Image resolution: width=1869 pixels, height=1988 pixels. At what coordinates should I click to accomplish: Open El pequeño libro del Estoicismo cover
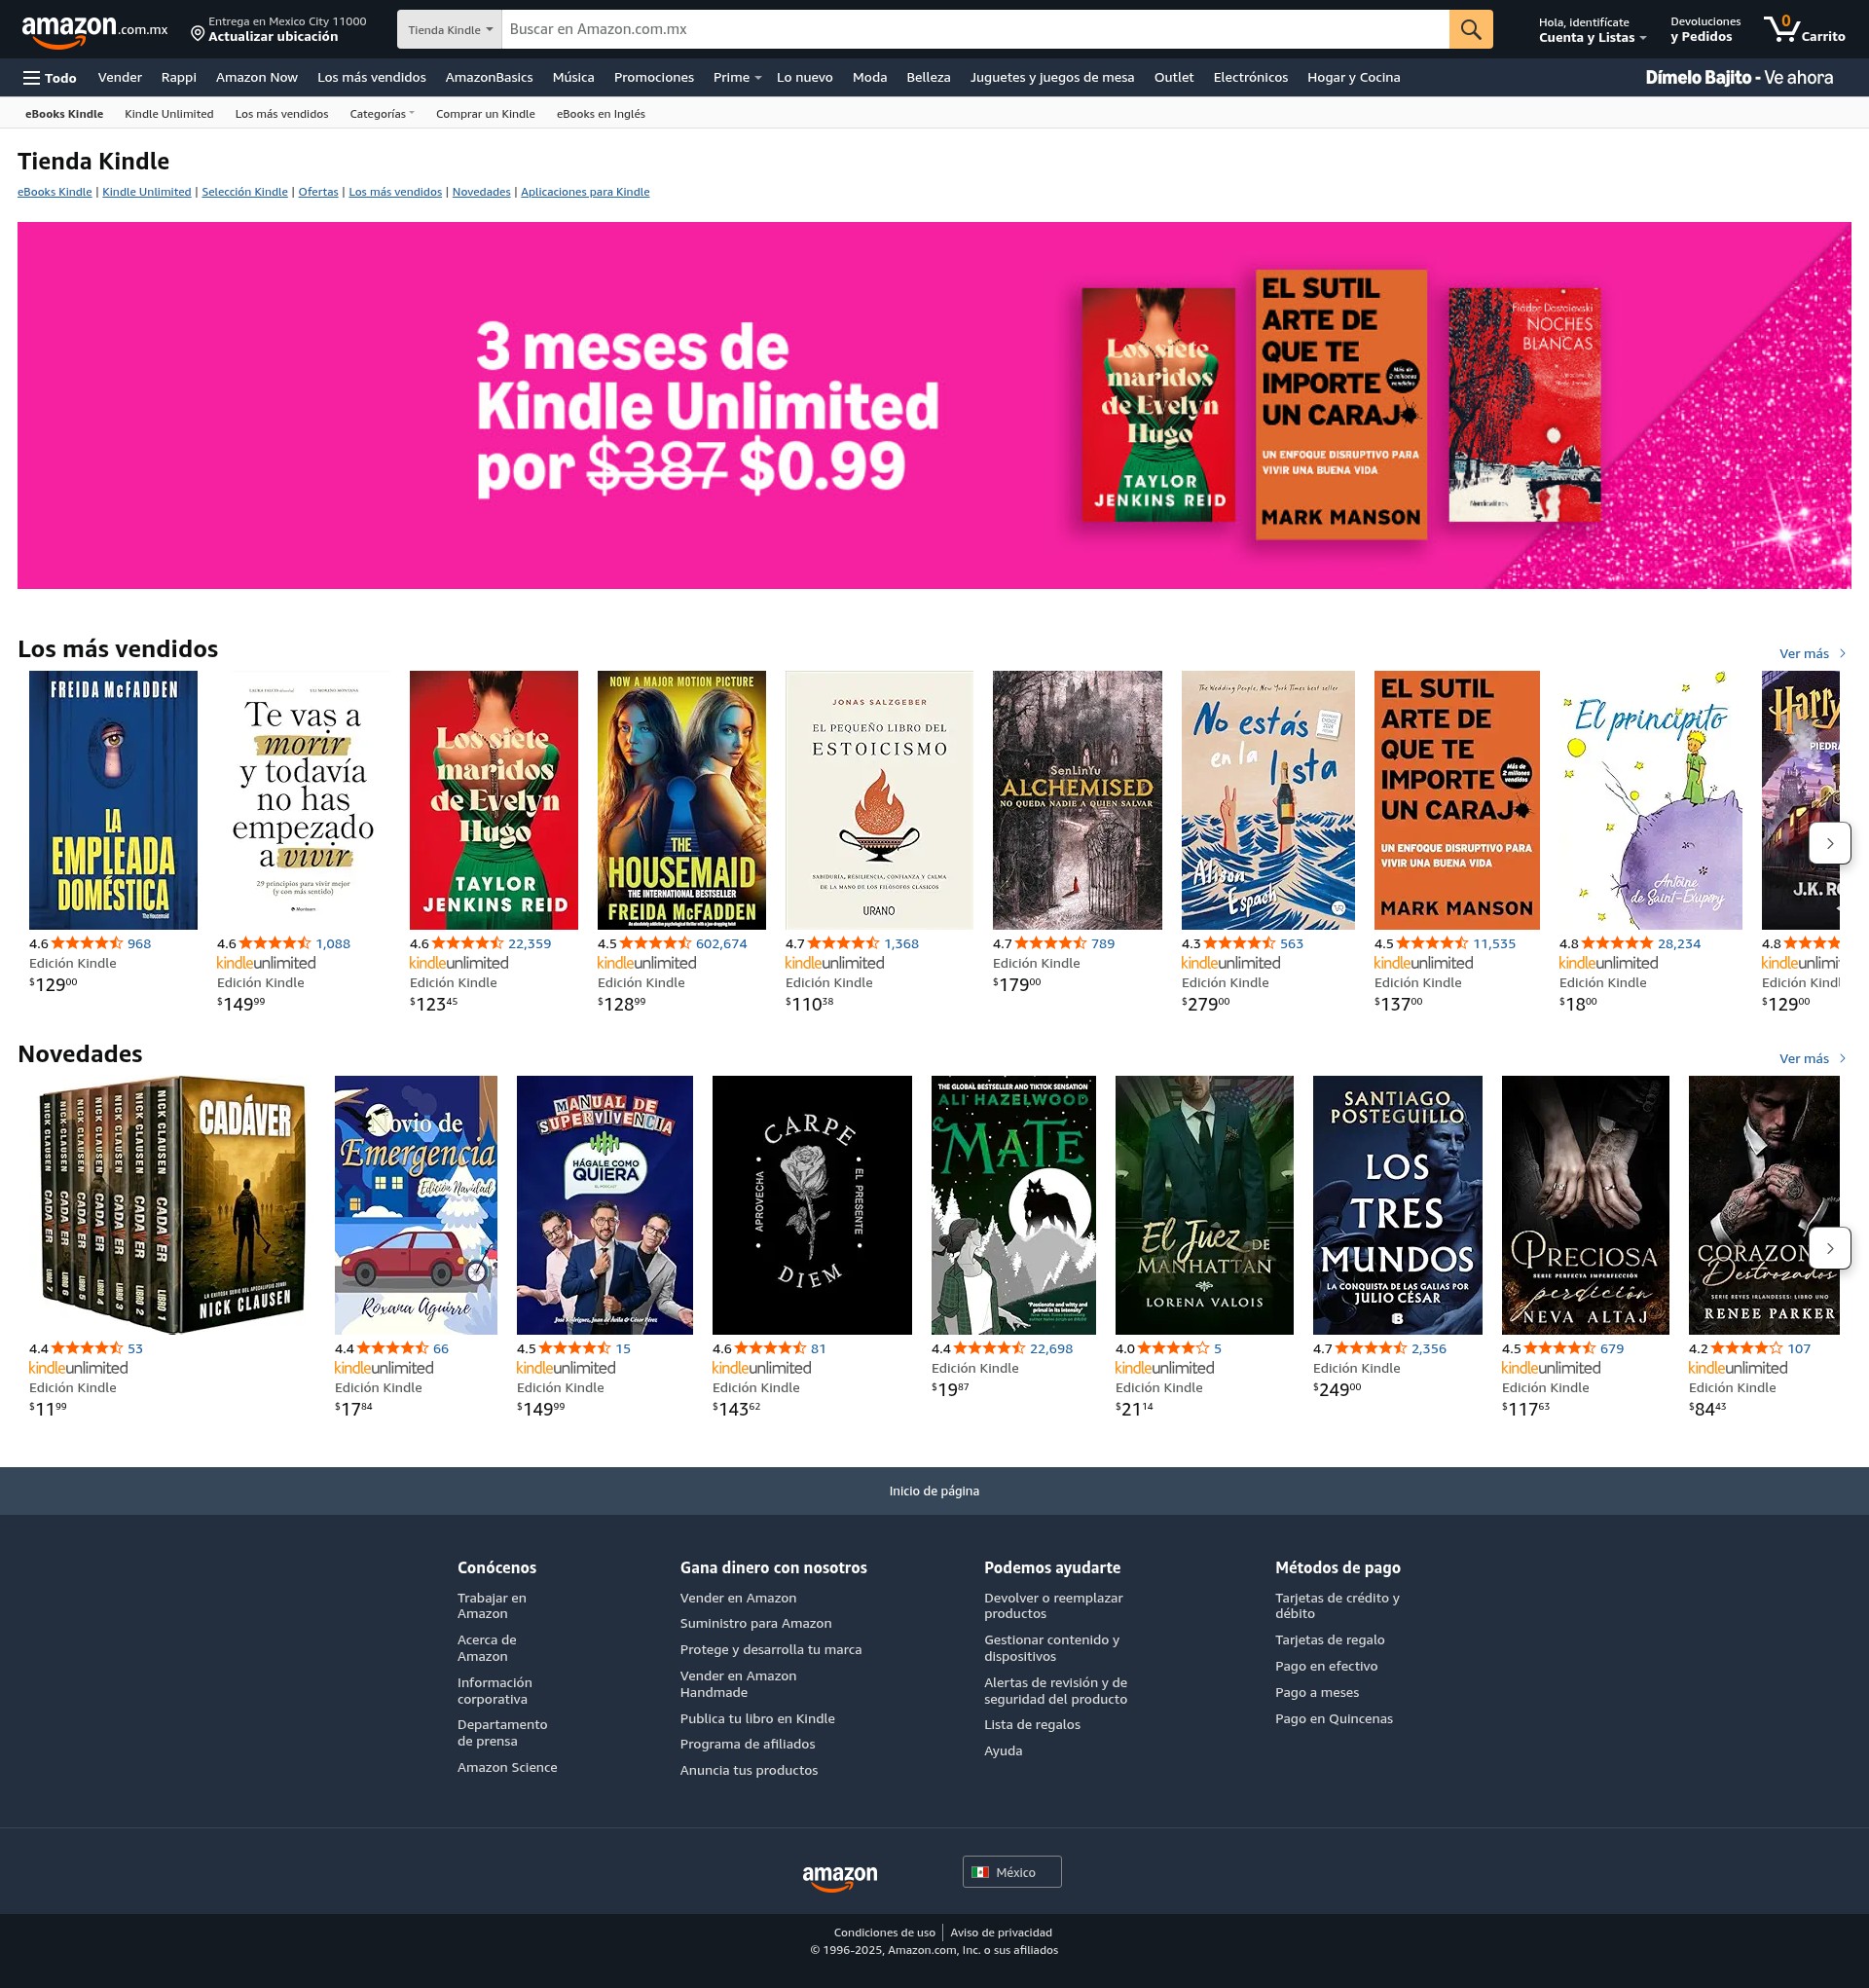point(879,800)
